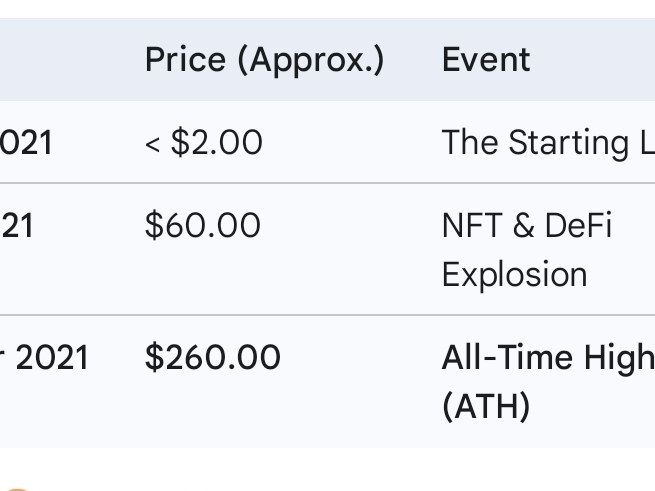Click the word "DeFi" in the second row
This screenshot has width=655, height=491.
(579, 226)
